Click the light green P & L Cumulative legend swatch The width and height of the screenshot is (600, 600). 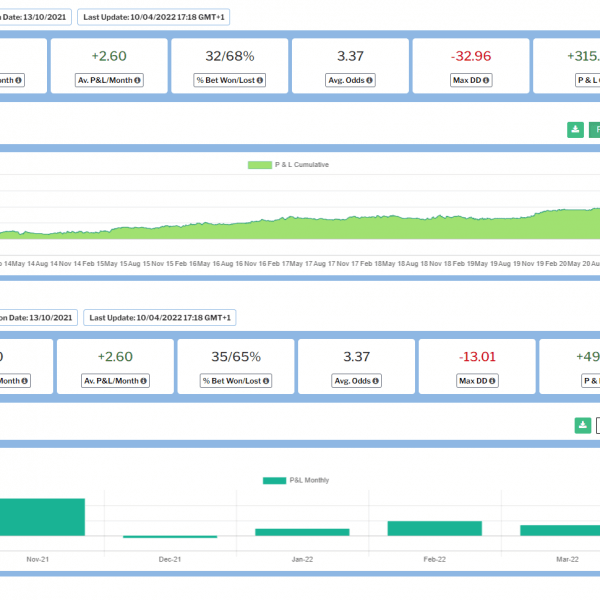pyautogui.click(x=259, y=165)
